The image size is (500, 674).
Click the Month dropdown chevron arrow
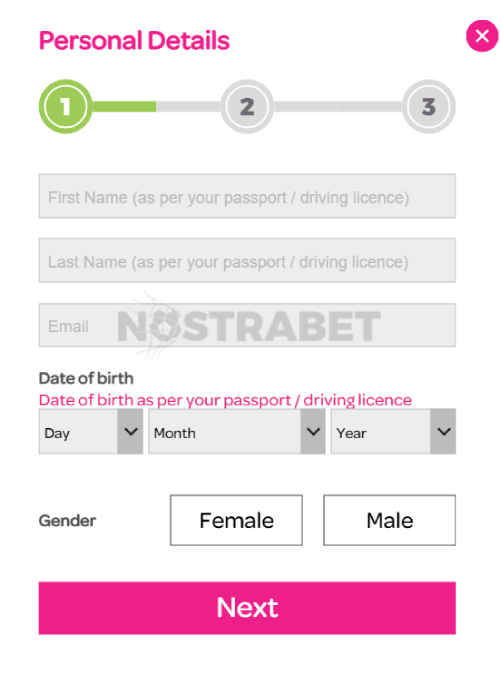[313, 431]
